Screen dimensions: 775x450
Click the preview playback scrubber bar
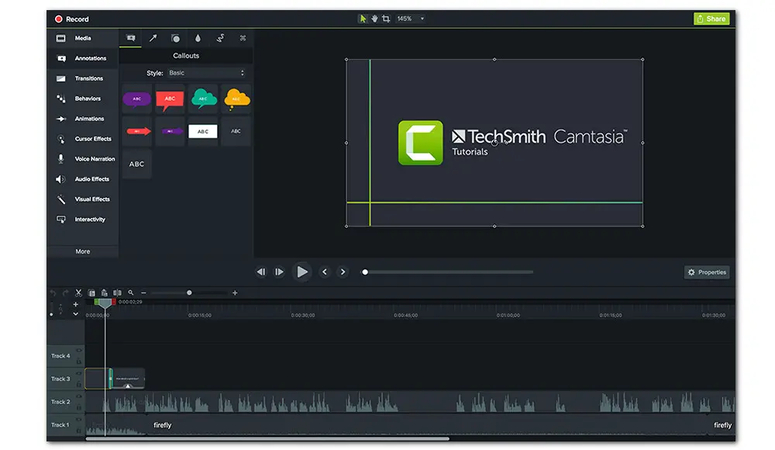(x=448, y=272)
